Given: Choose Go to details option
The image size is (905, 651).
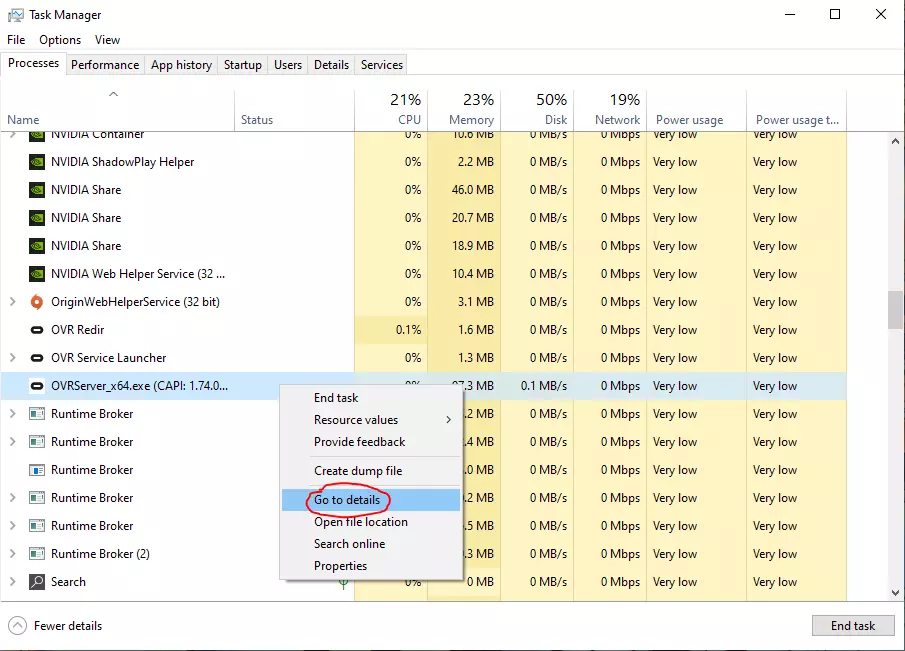Looking at the screenshot, I should tap(371, 500).
